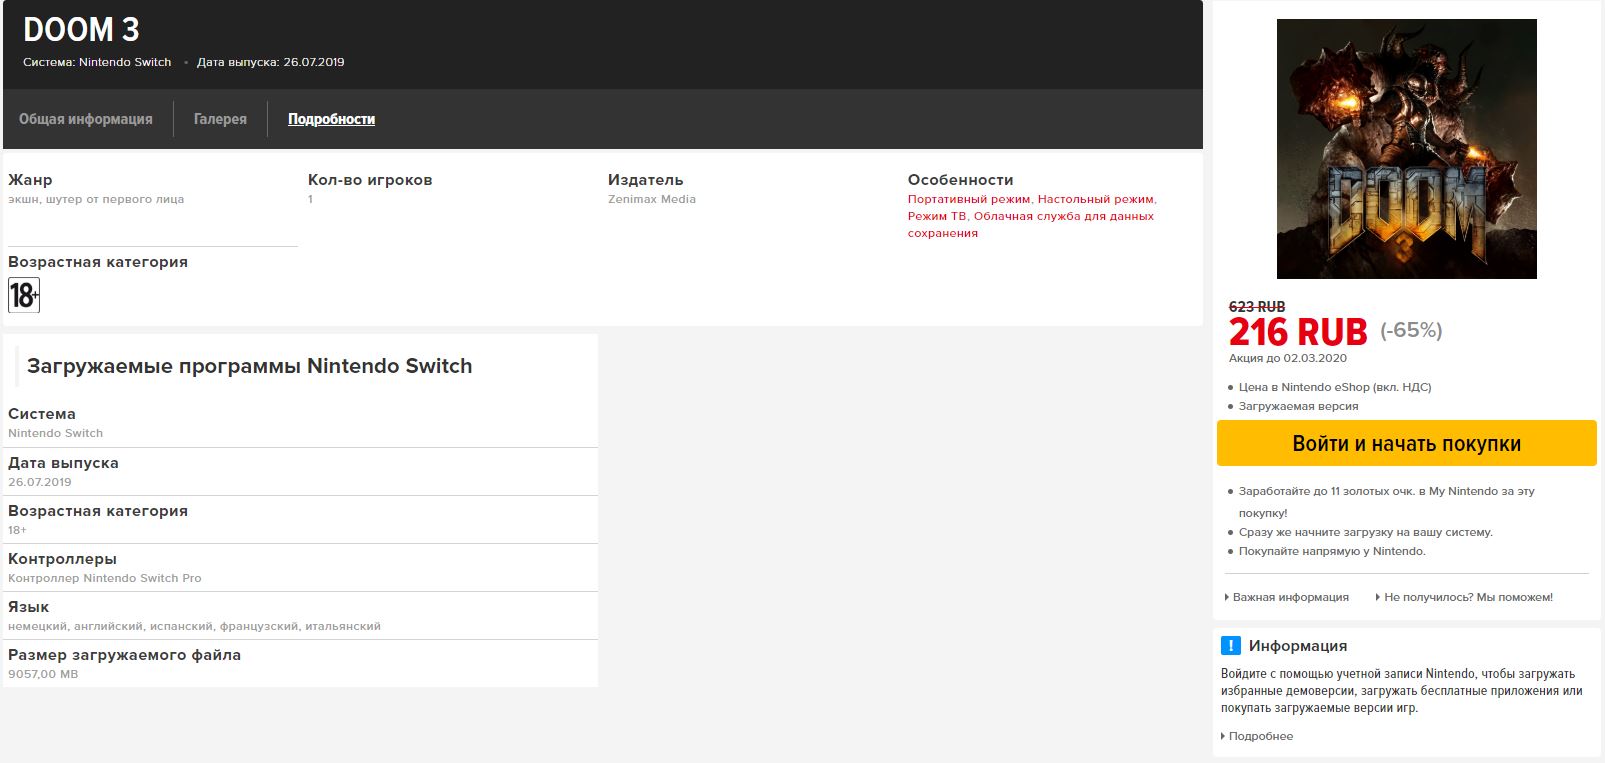Click the Язык row label
The width and height of the screenshot is (1605, 763).
pos(29,607)
